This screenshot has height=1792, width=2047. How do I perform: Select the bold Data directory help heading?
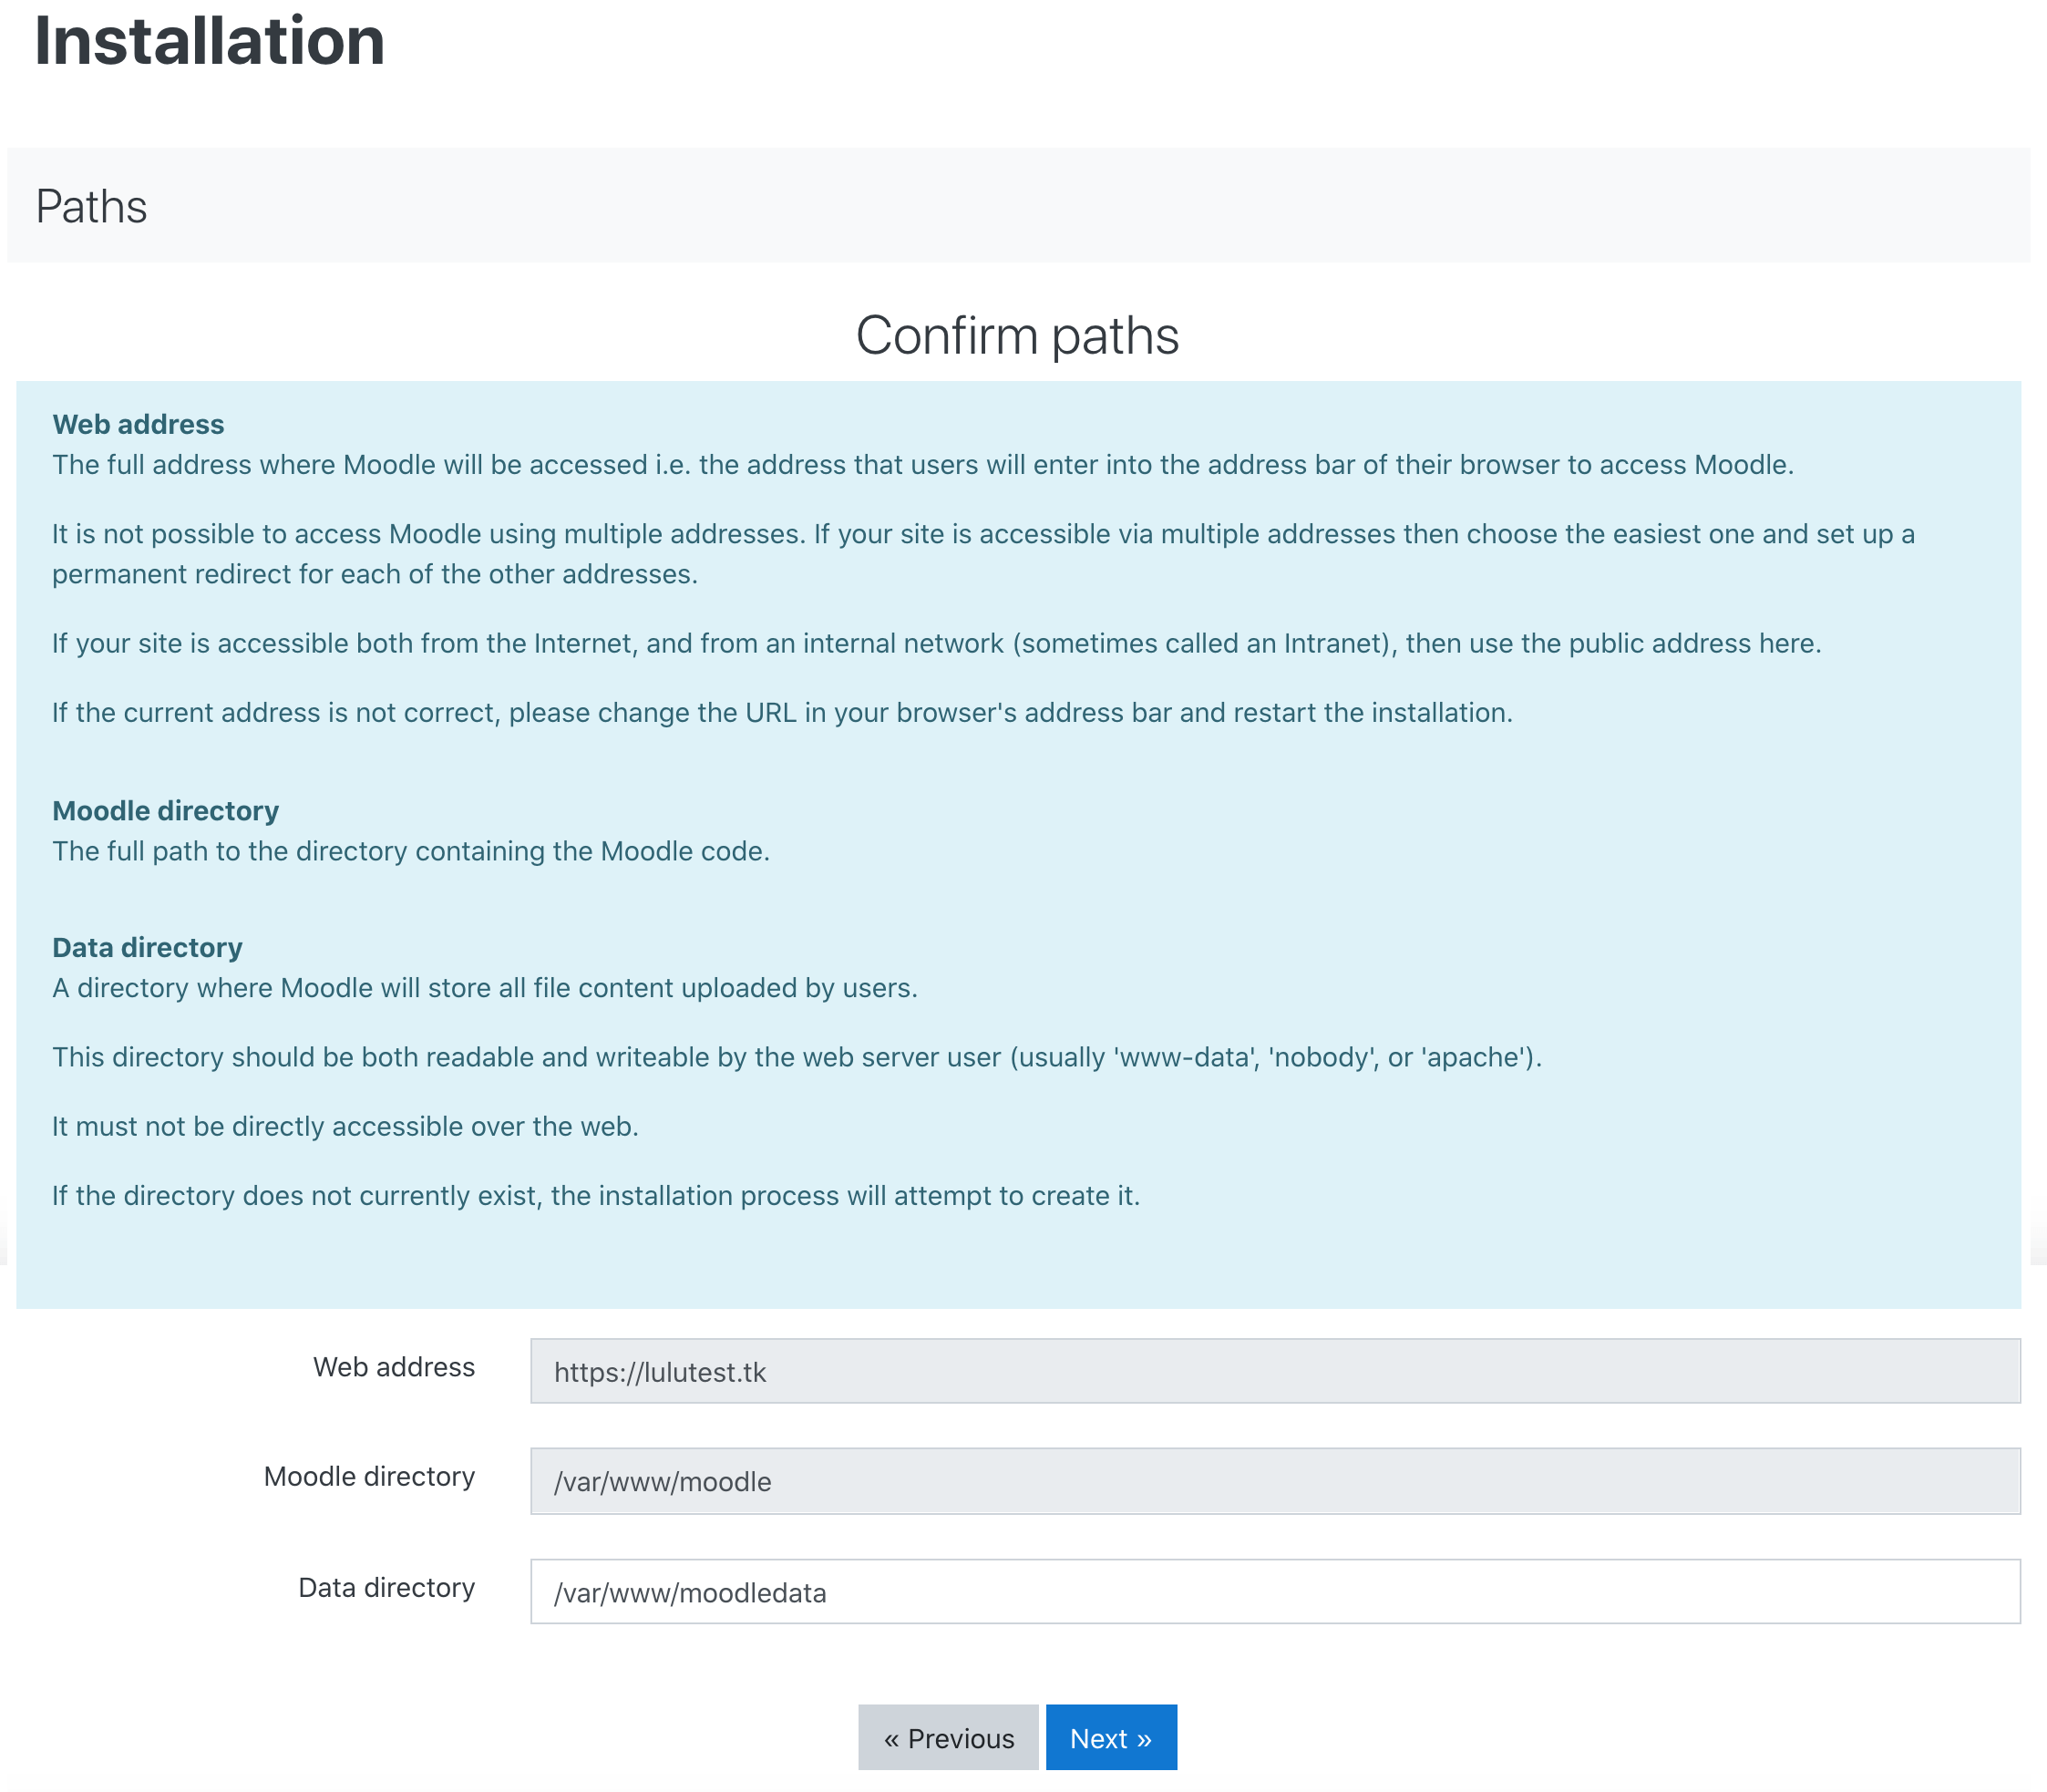point(147,947)
